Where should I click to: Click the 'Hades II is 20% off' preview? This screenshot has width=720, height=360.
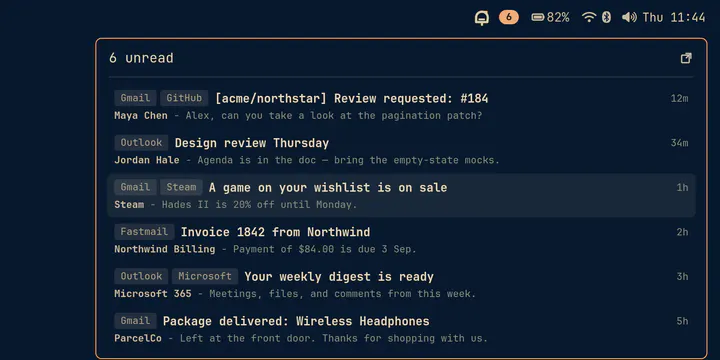pyautogui.click(x=259, y=205)
